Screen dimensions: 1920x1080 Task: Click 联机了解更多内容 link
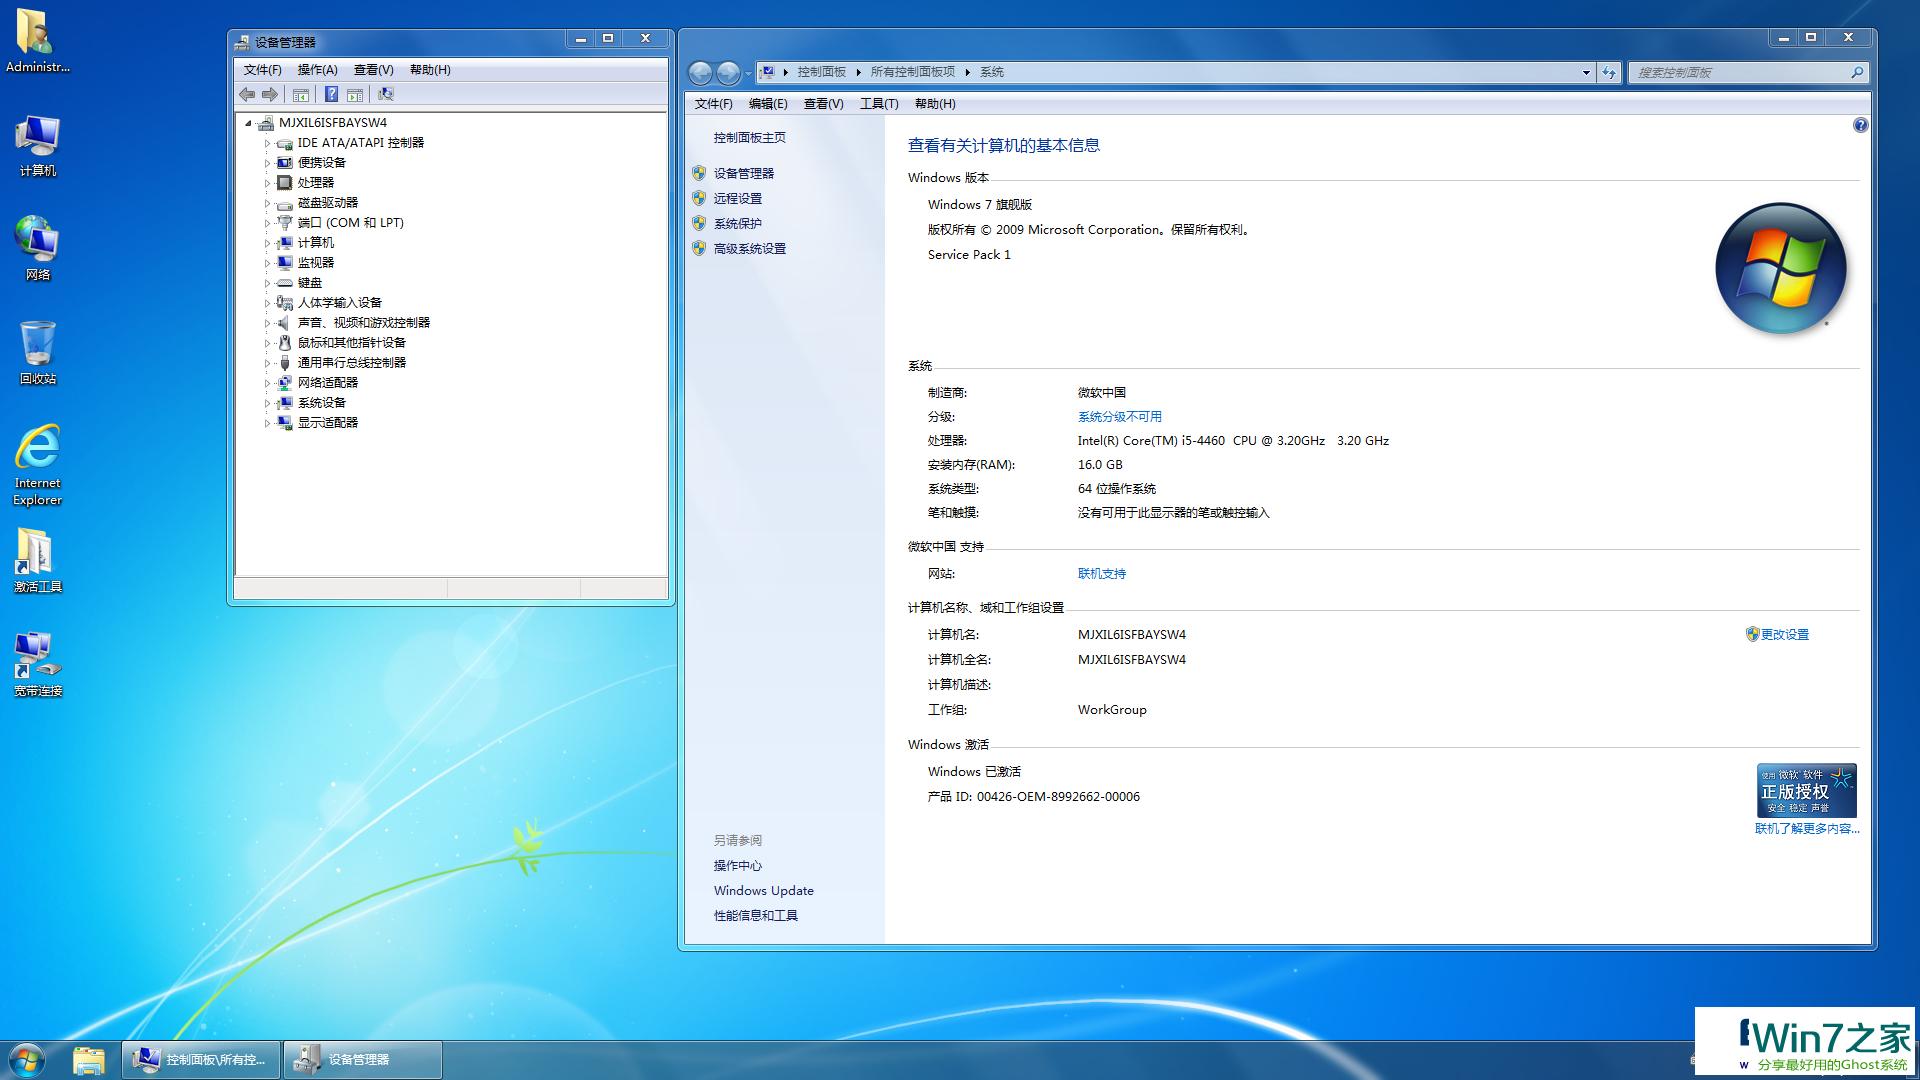click(1807, 828)
